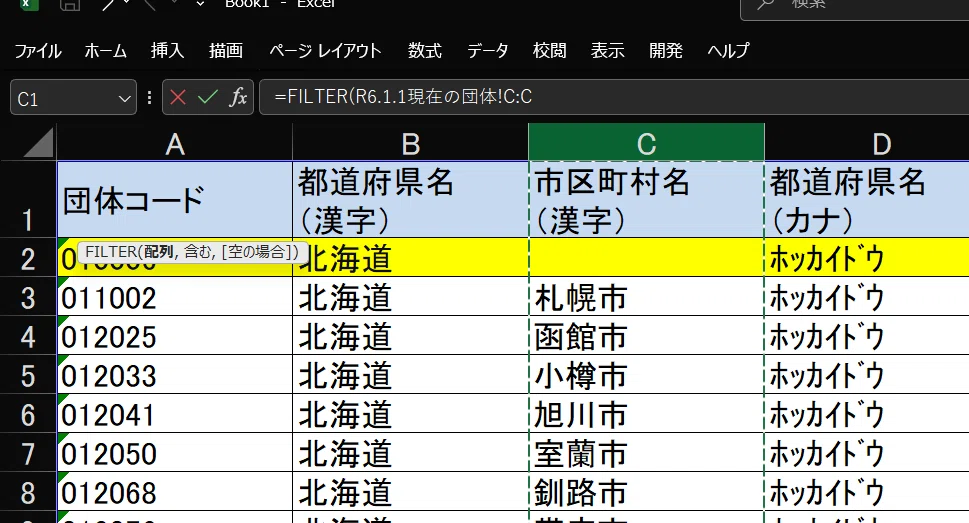
Task: Click the 含む argument in tooltip
Action: [x=198, y=252]
